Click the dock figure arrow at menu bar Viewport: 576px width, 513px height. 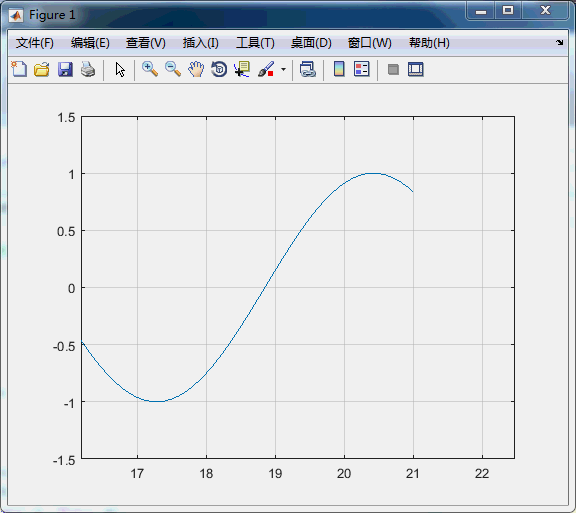tap(559, 43)
